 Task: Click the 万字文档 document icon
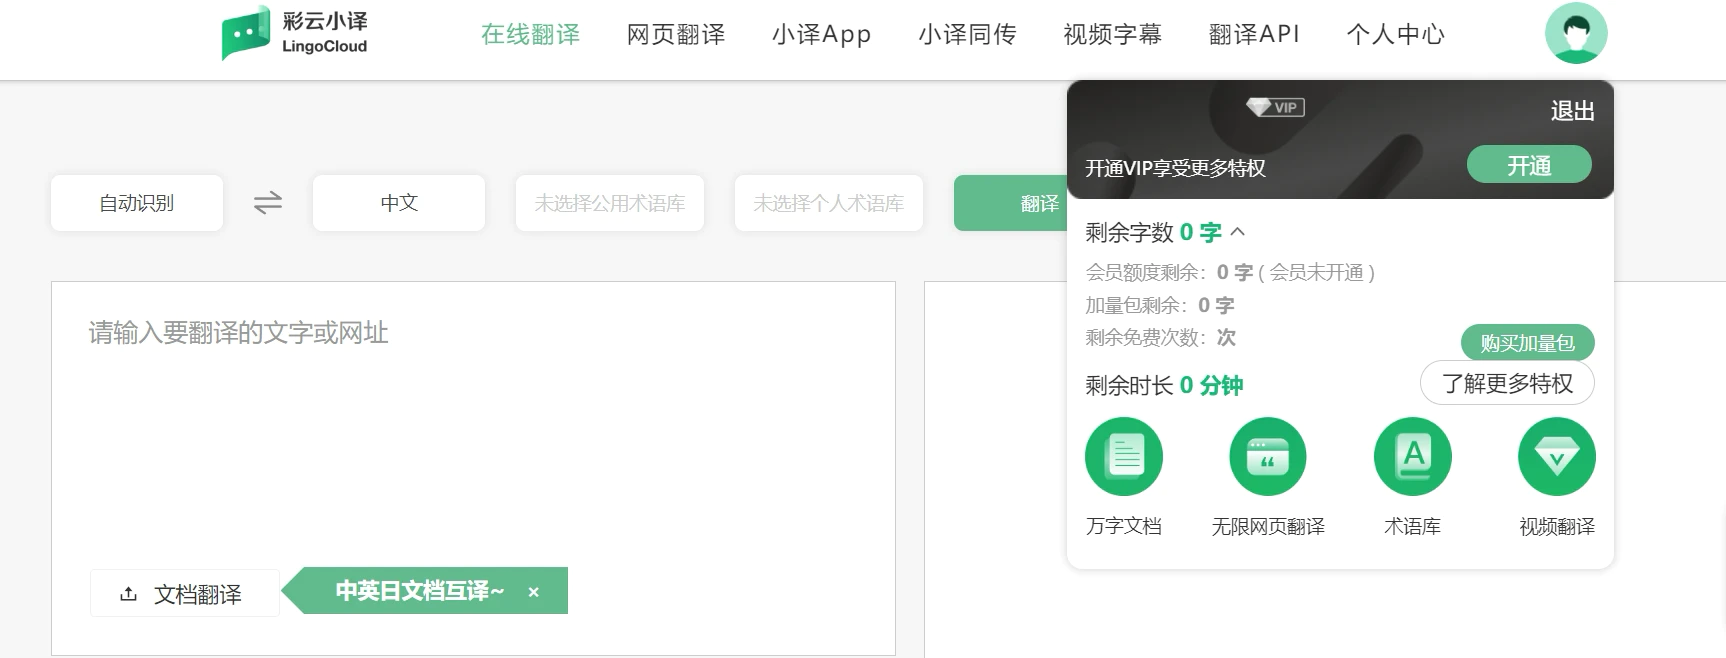[x=1123, y=457]
